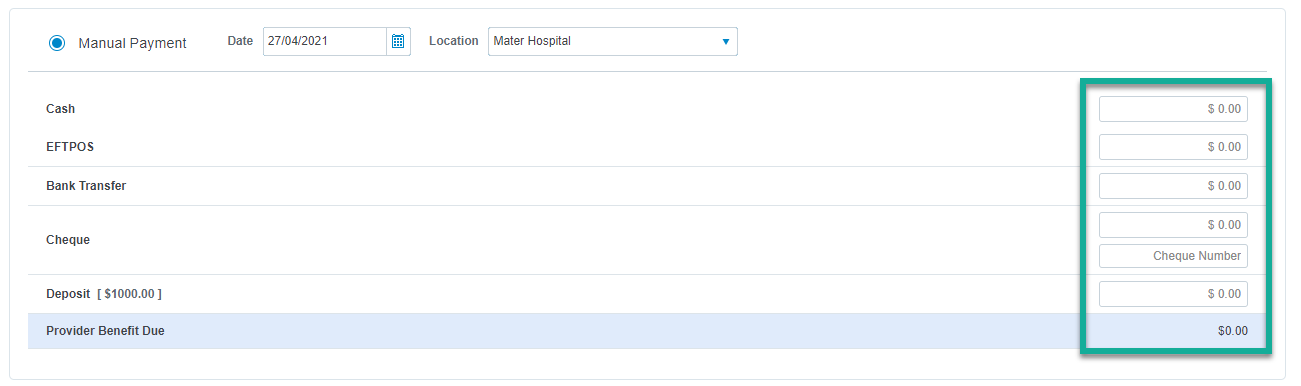Click the Deposit [ $1000.00 ] label
This screenshot has width=1301, height=386.
tap(104, 294)
